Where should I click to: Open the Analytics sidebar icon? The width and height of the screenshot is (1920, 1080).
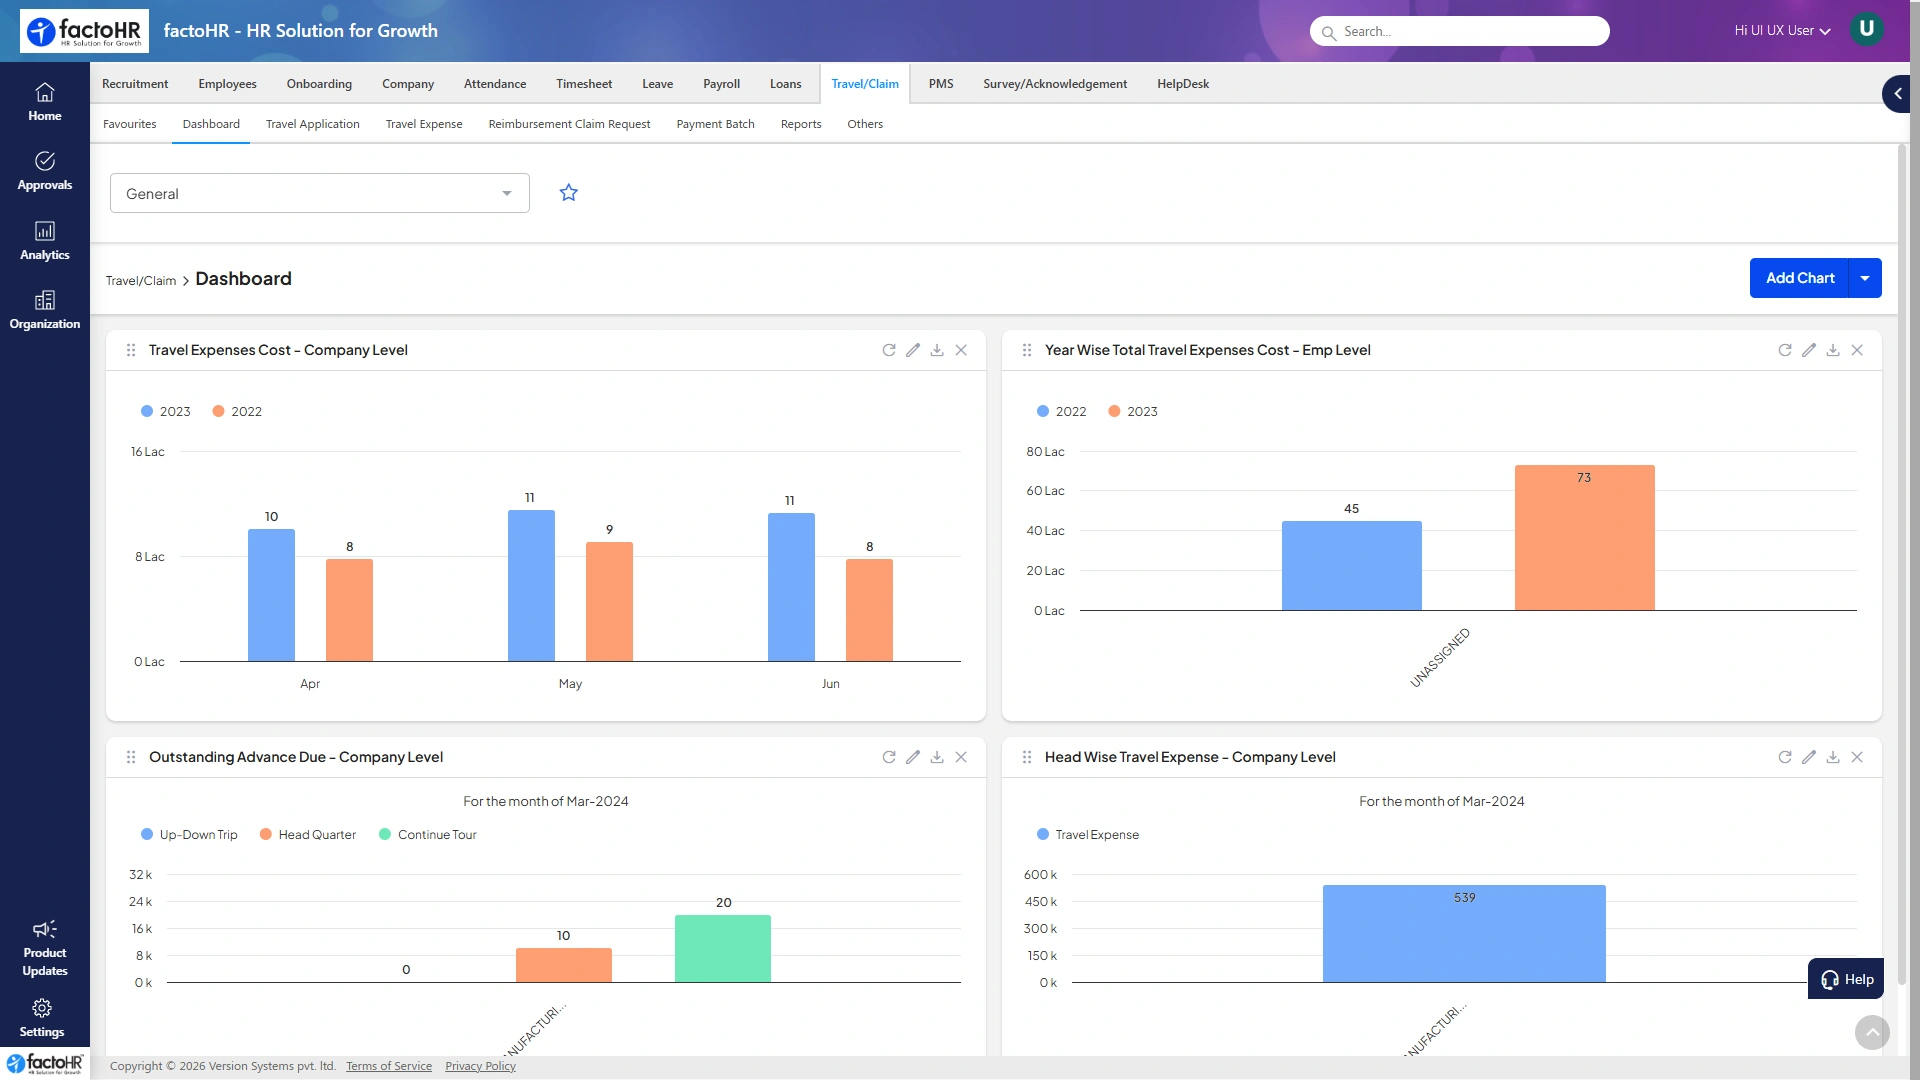coord(44,241)
